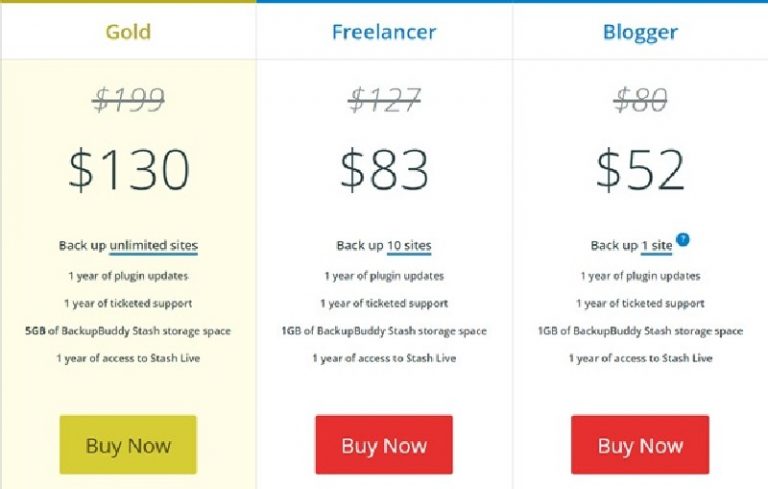Click Freelancer's 1GB Stash storage space text
This screenshot has width=768, height=489.
(384, 331)
